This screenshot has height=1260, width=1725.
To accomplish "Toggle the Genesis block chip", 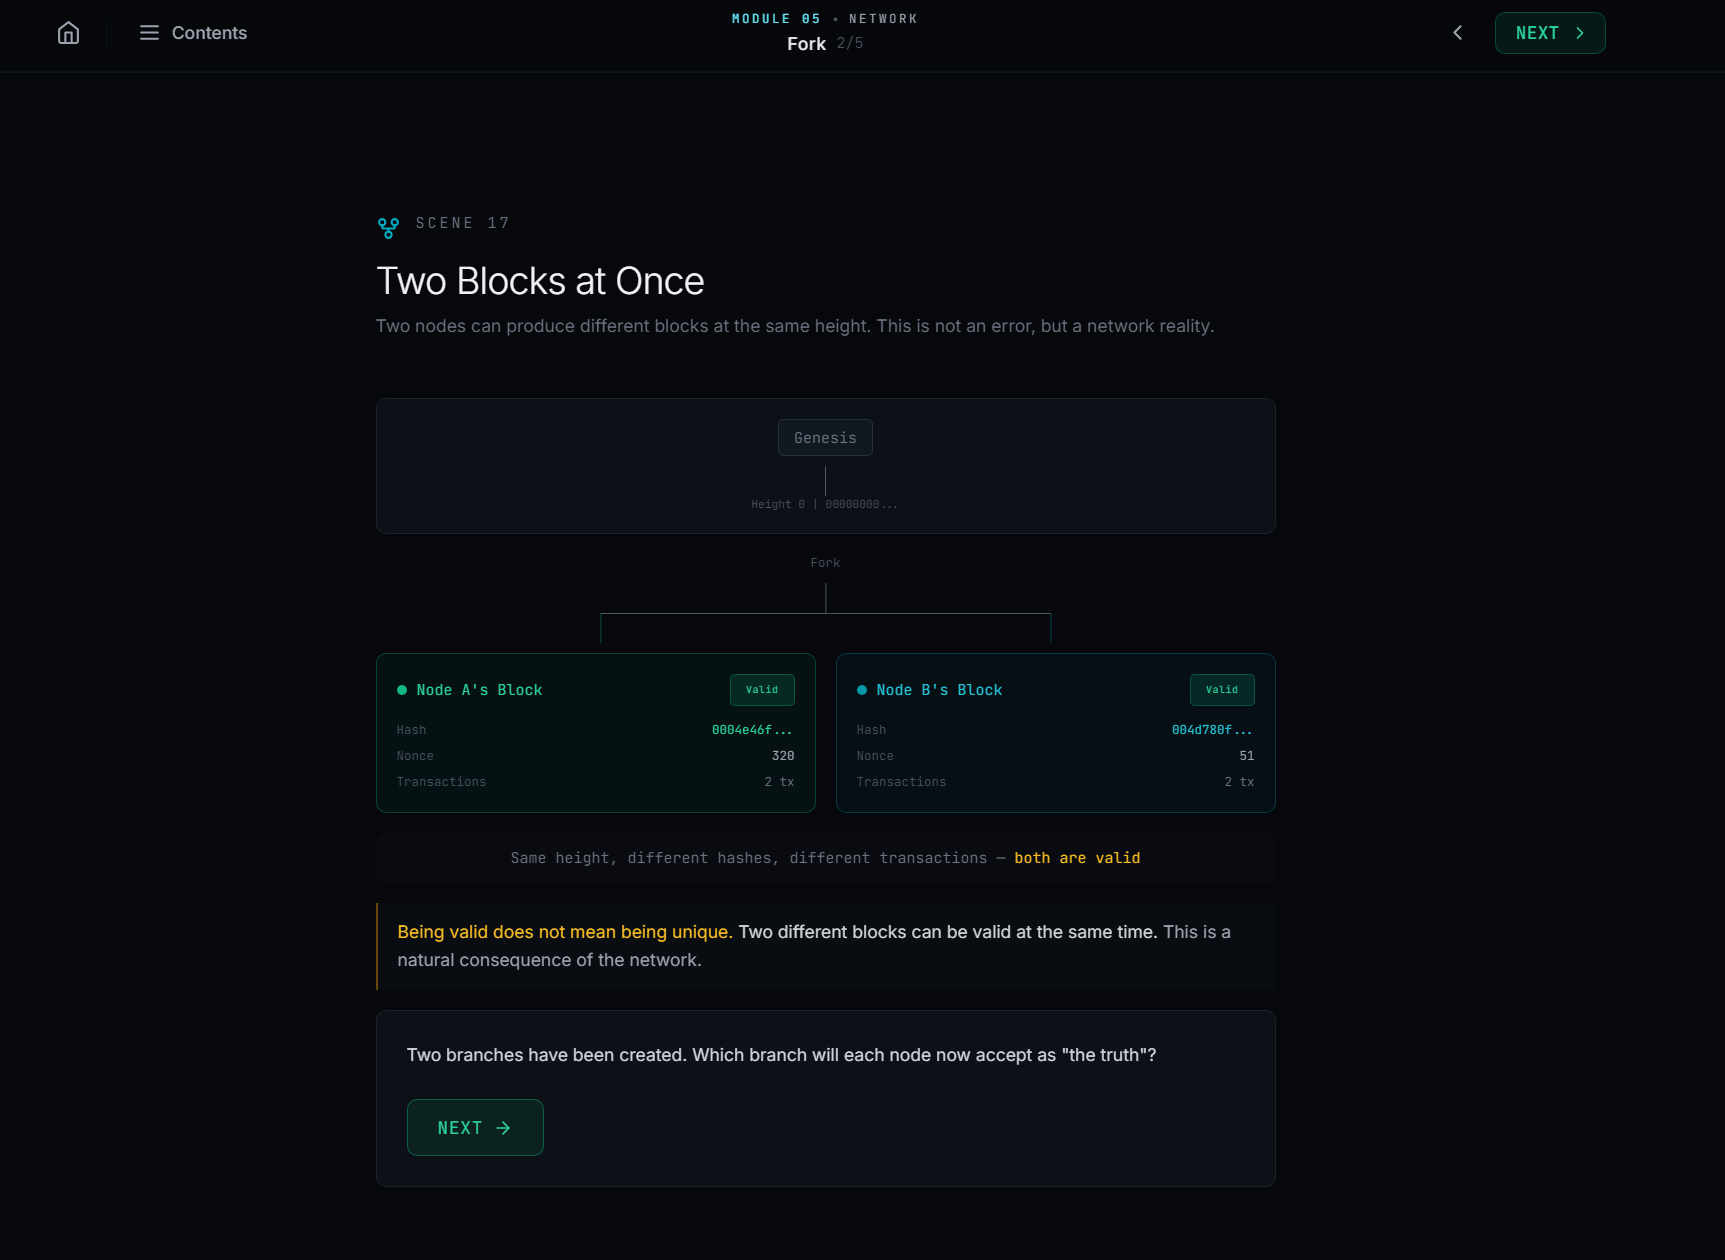I will coord(824,437).
